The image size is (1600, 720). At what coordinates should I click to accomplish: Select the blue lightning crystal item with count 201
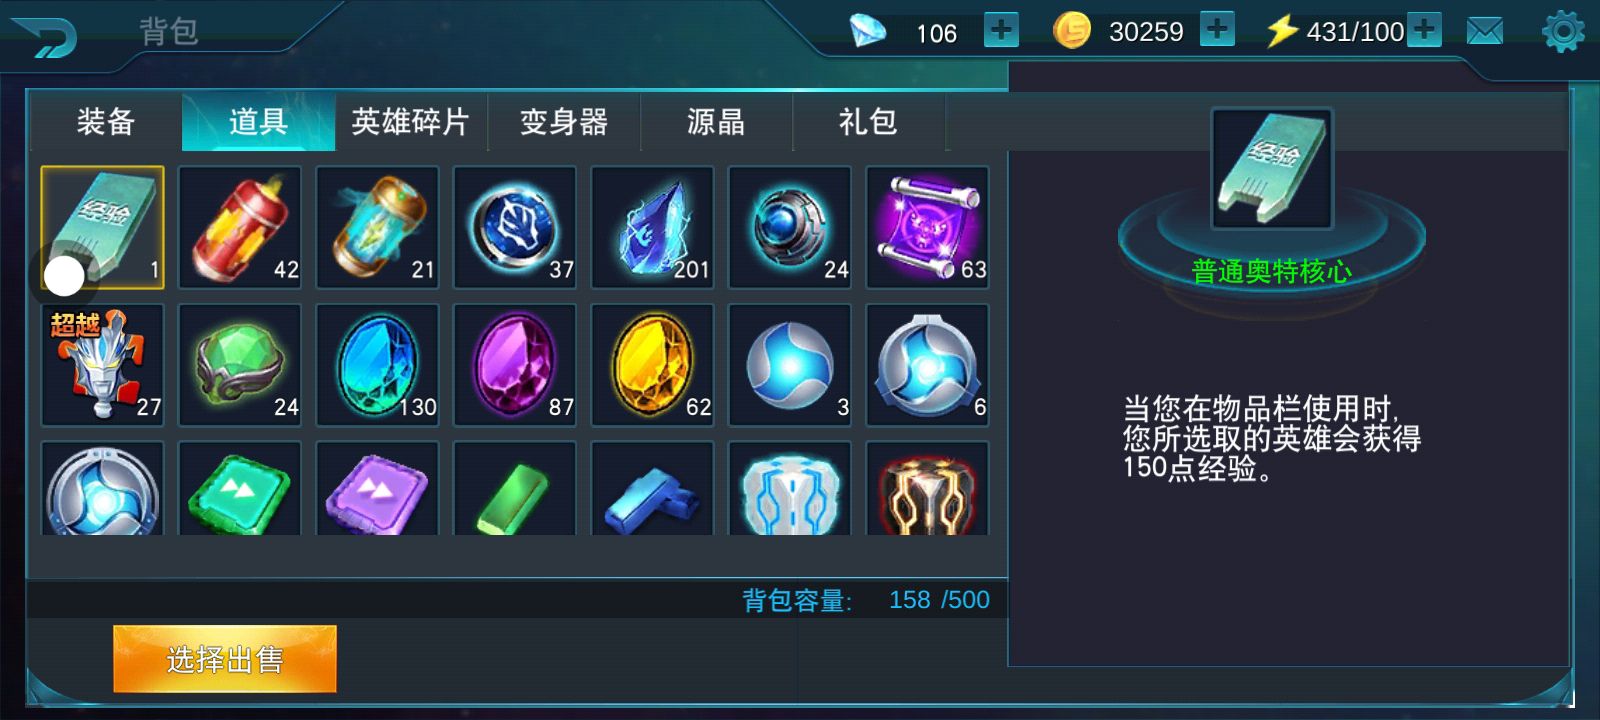click(x=653, y=228)
